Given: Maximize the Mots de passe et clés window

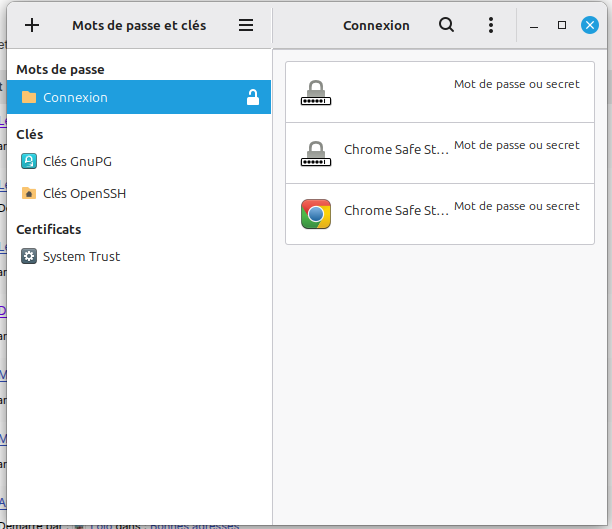Looking at the screenshot, I should coord(562,25).
